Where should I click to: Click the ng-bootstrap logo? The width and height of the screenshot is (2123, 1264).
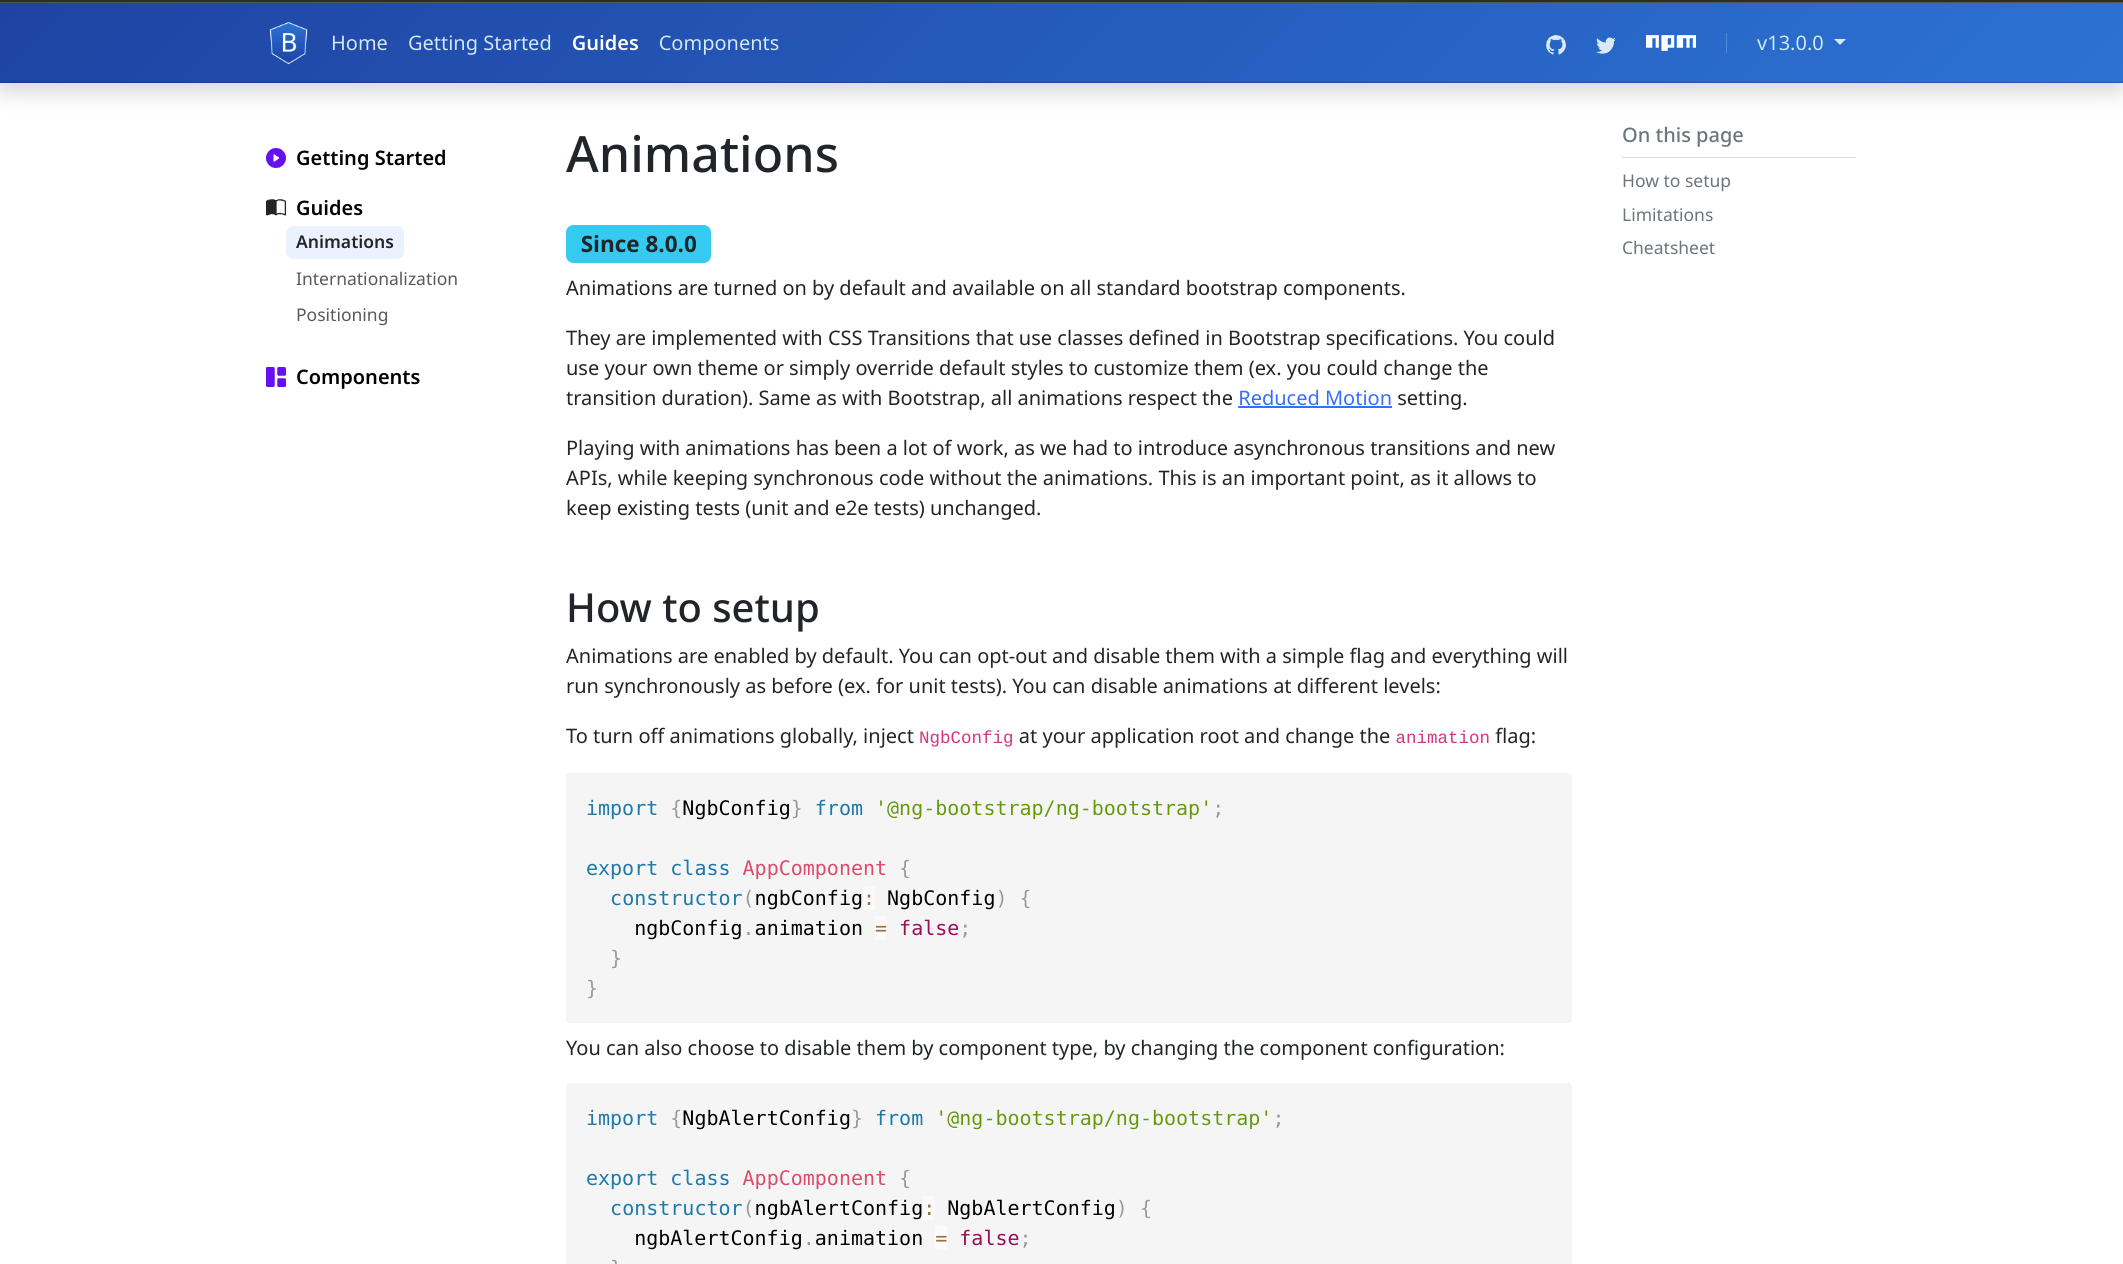click(x=287, y=41)
